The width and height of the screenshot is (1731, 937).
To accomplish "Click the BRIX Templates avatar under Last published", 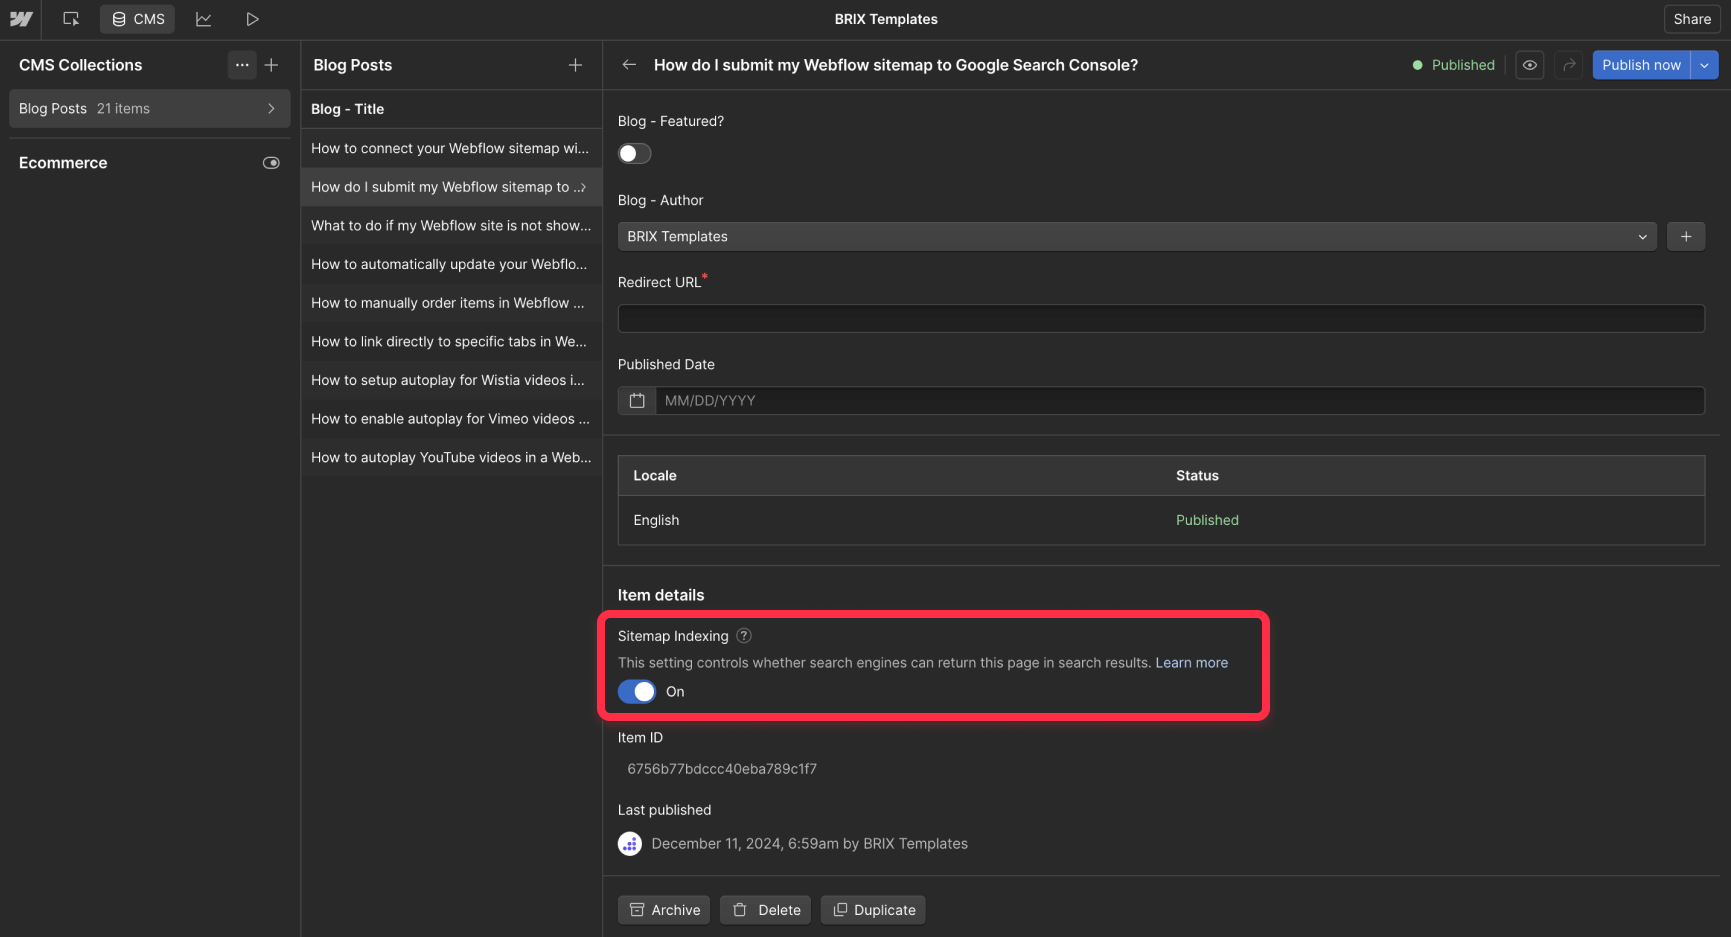I will pos(630,844).
